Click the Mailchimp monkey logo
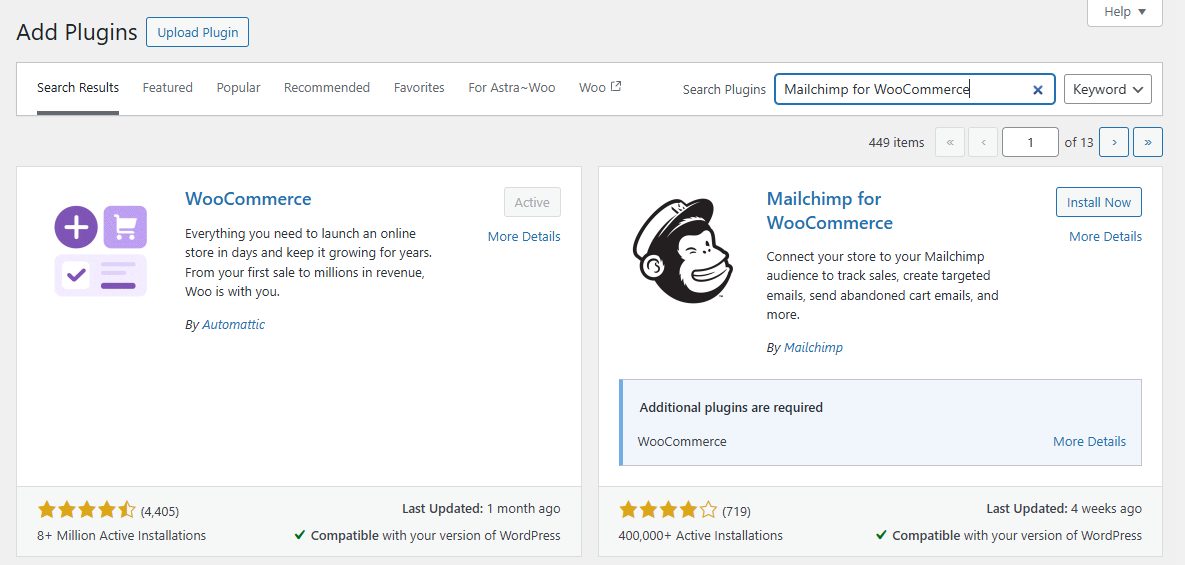1185x565 pixels. tap(681, 252)
